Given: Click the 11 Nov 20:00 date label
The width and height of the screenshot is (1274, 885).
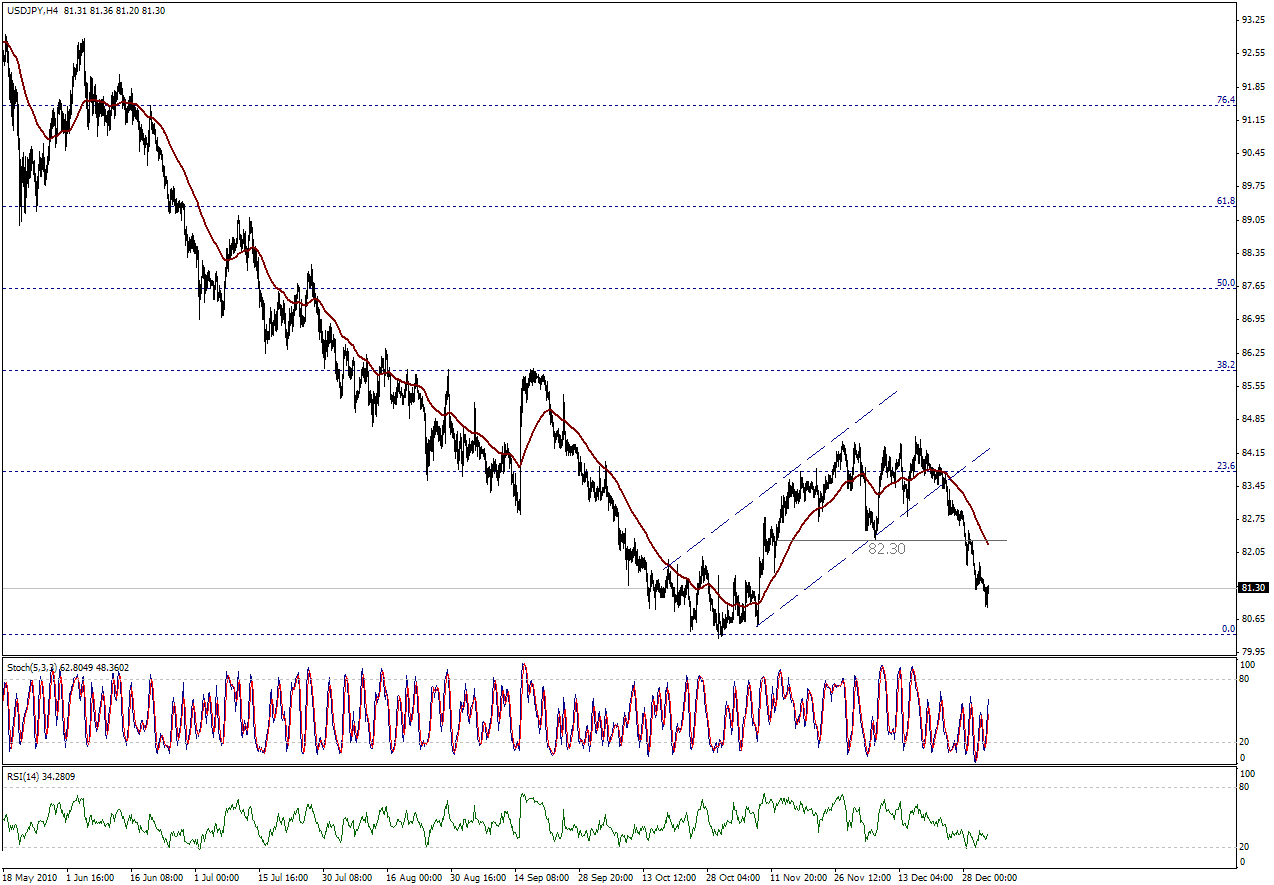Looking at the screenshot, I should click(x=800, y=877).
